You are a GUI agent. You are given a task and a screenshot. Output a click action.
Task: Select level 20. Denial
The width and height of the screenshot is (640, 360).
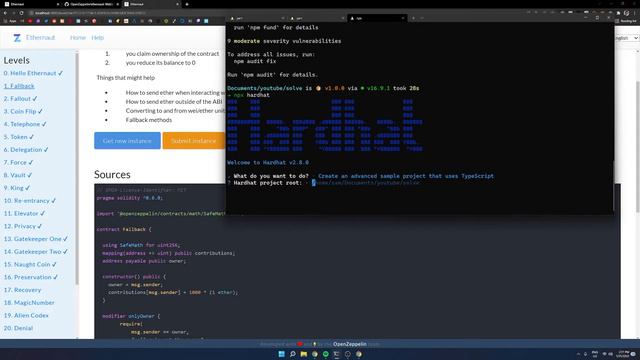(18, 328)
